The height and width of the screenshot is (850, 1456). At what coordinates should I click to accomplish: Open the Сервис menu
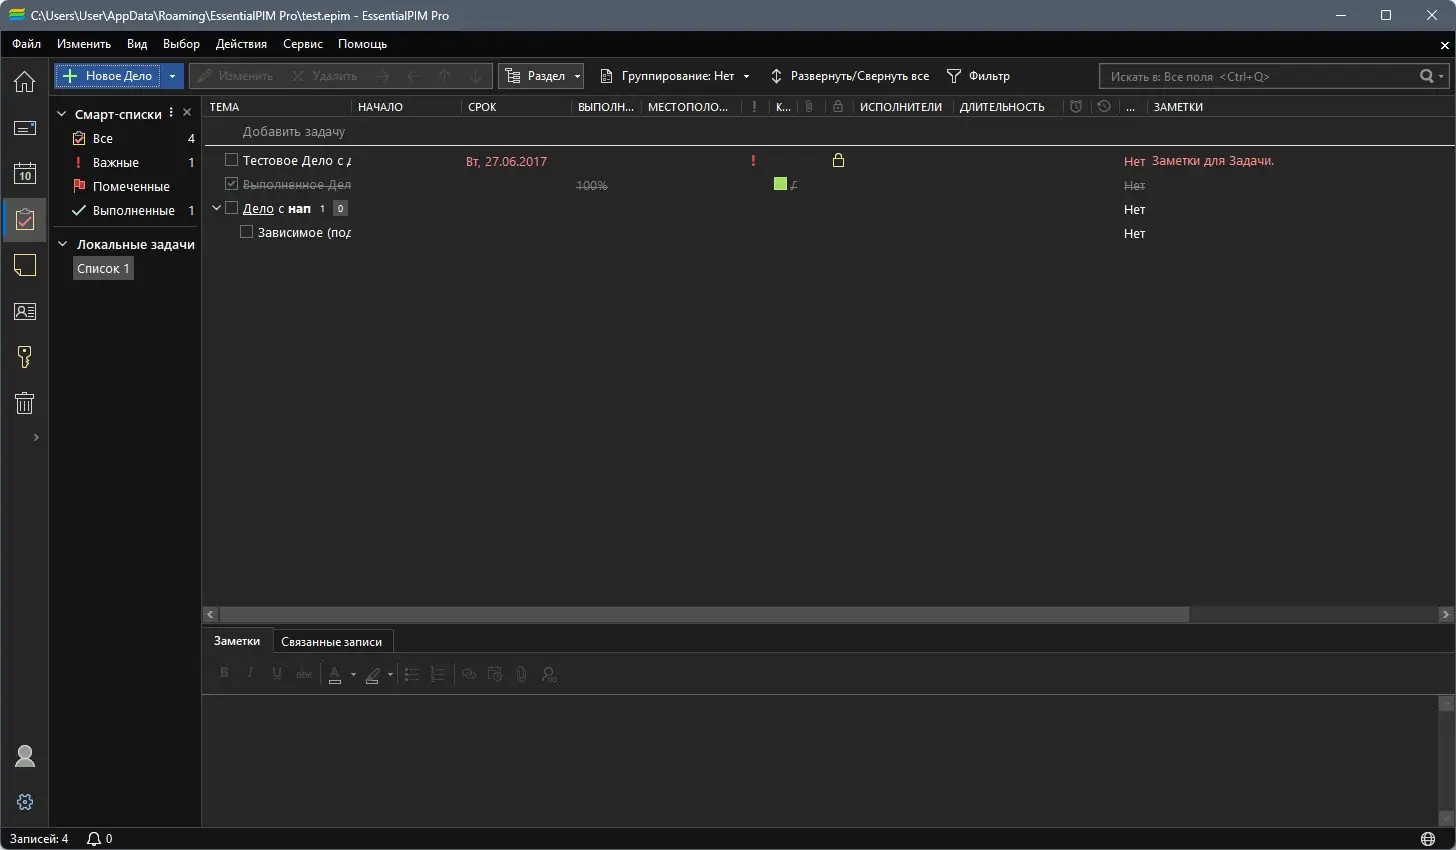tap(303, 44)
